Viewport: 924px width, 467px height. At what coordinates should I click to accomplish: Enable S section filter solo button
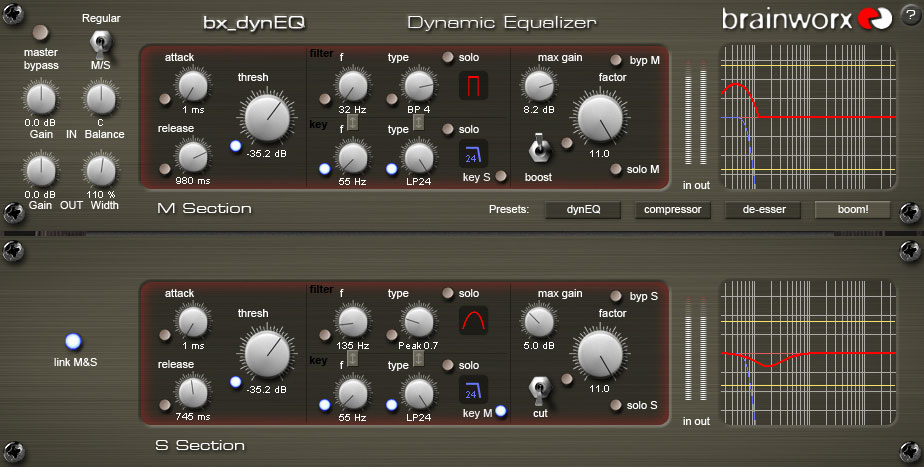click(x=448, y=293)
